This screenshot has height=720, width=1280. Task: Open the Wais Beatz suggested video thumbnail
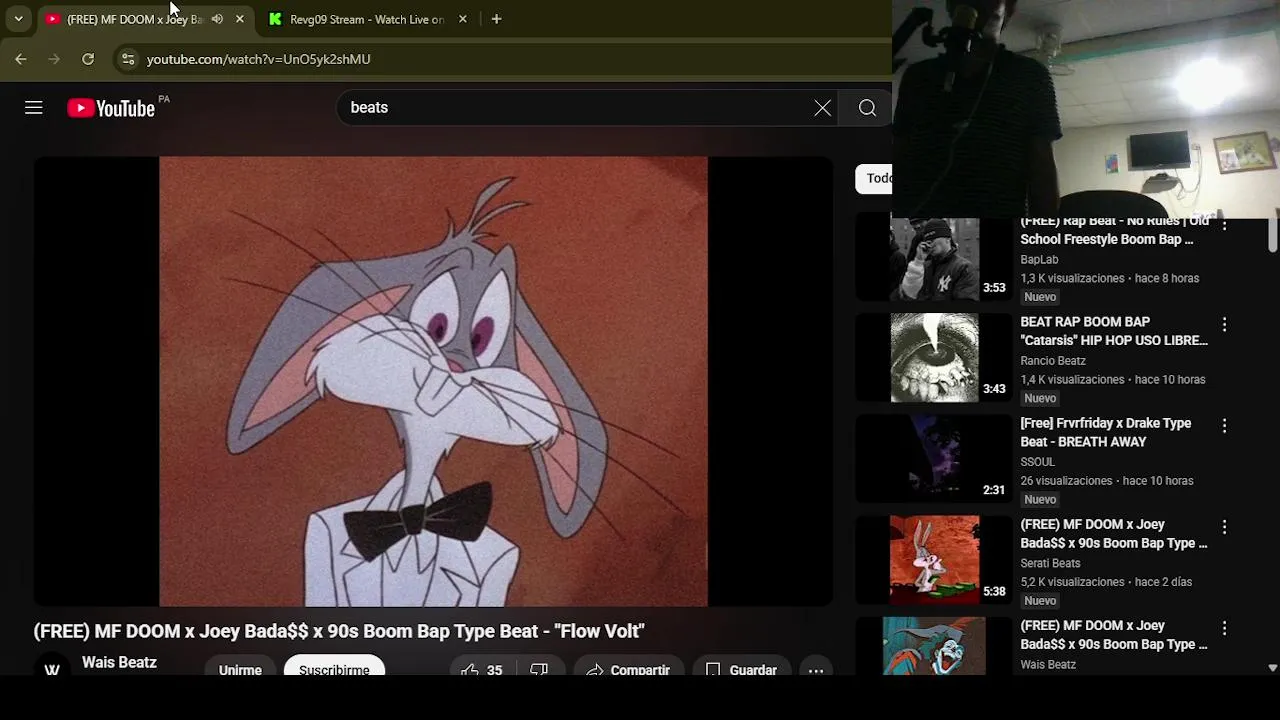tap(935, 646)
